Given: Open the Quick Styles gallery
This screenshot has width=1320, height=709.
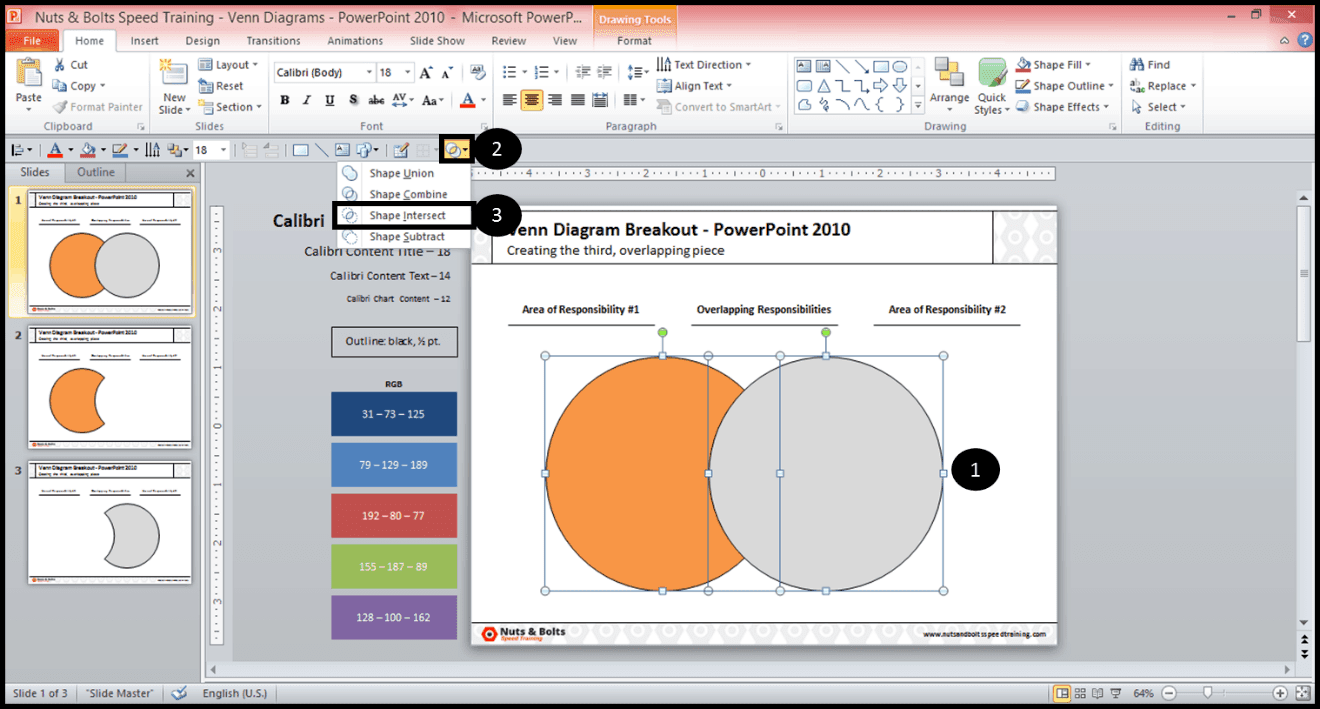Looking at the screenshot, I should click(992, 87).
